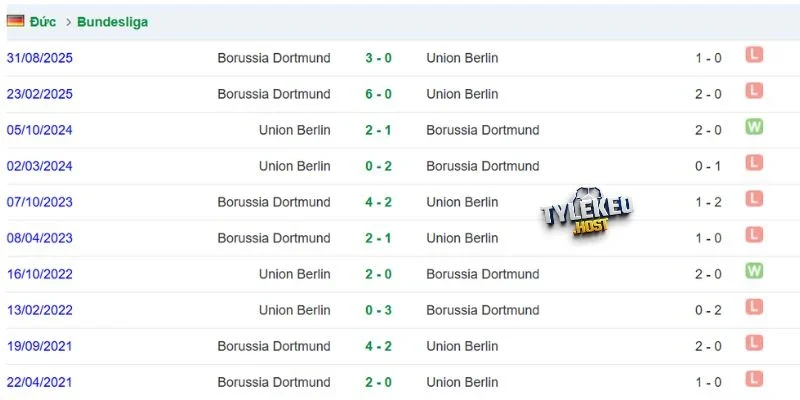Click the breadcrumb chevron before Bundesliga
This screenshot has height=400, width=800.
[x=68, y=22]
